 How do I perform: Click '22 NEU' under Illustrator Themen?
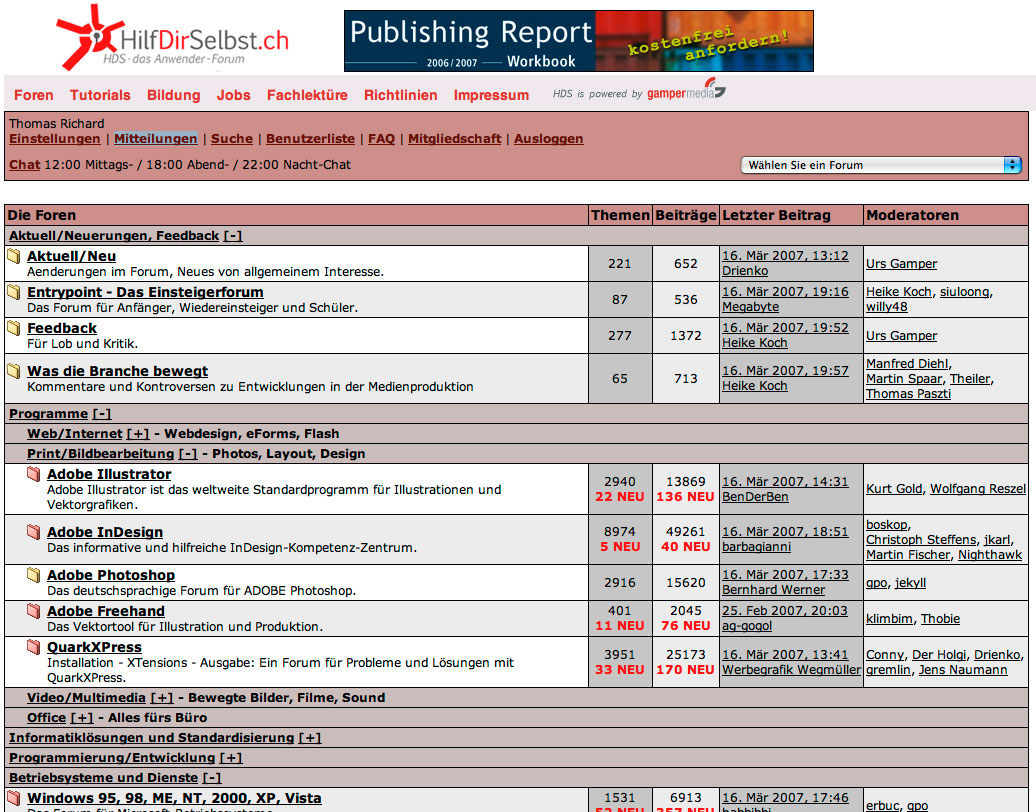click(620, 497)
